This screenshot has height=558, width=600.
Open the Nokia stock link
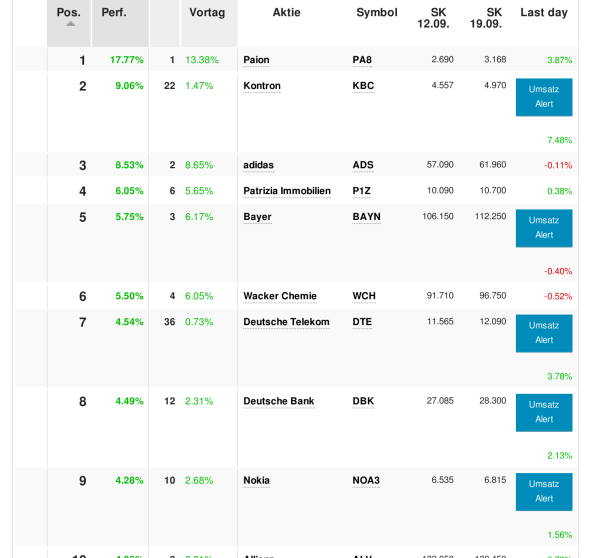(256, 480)
